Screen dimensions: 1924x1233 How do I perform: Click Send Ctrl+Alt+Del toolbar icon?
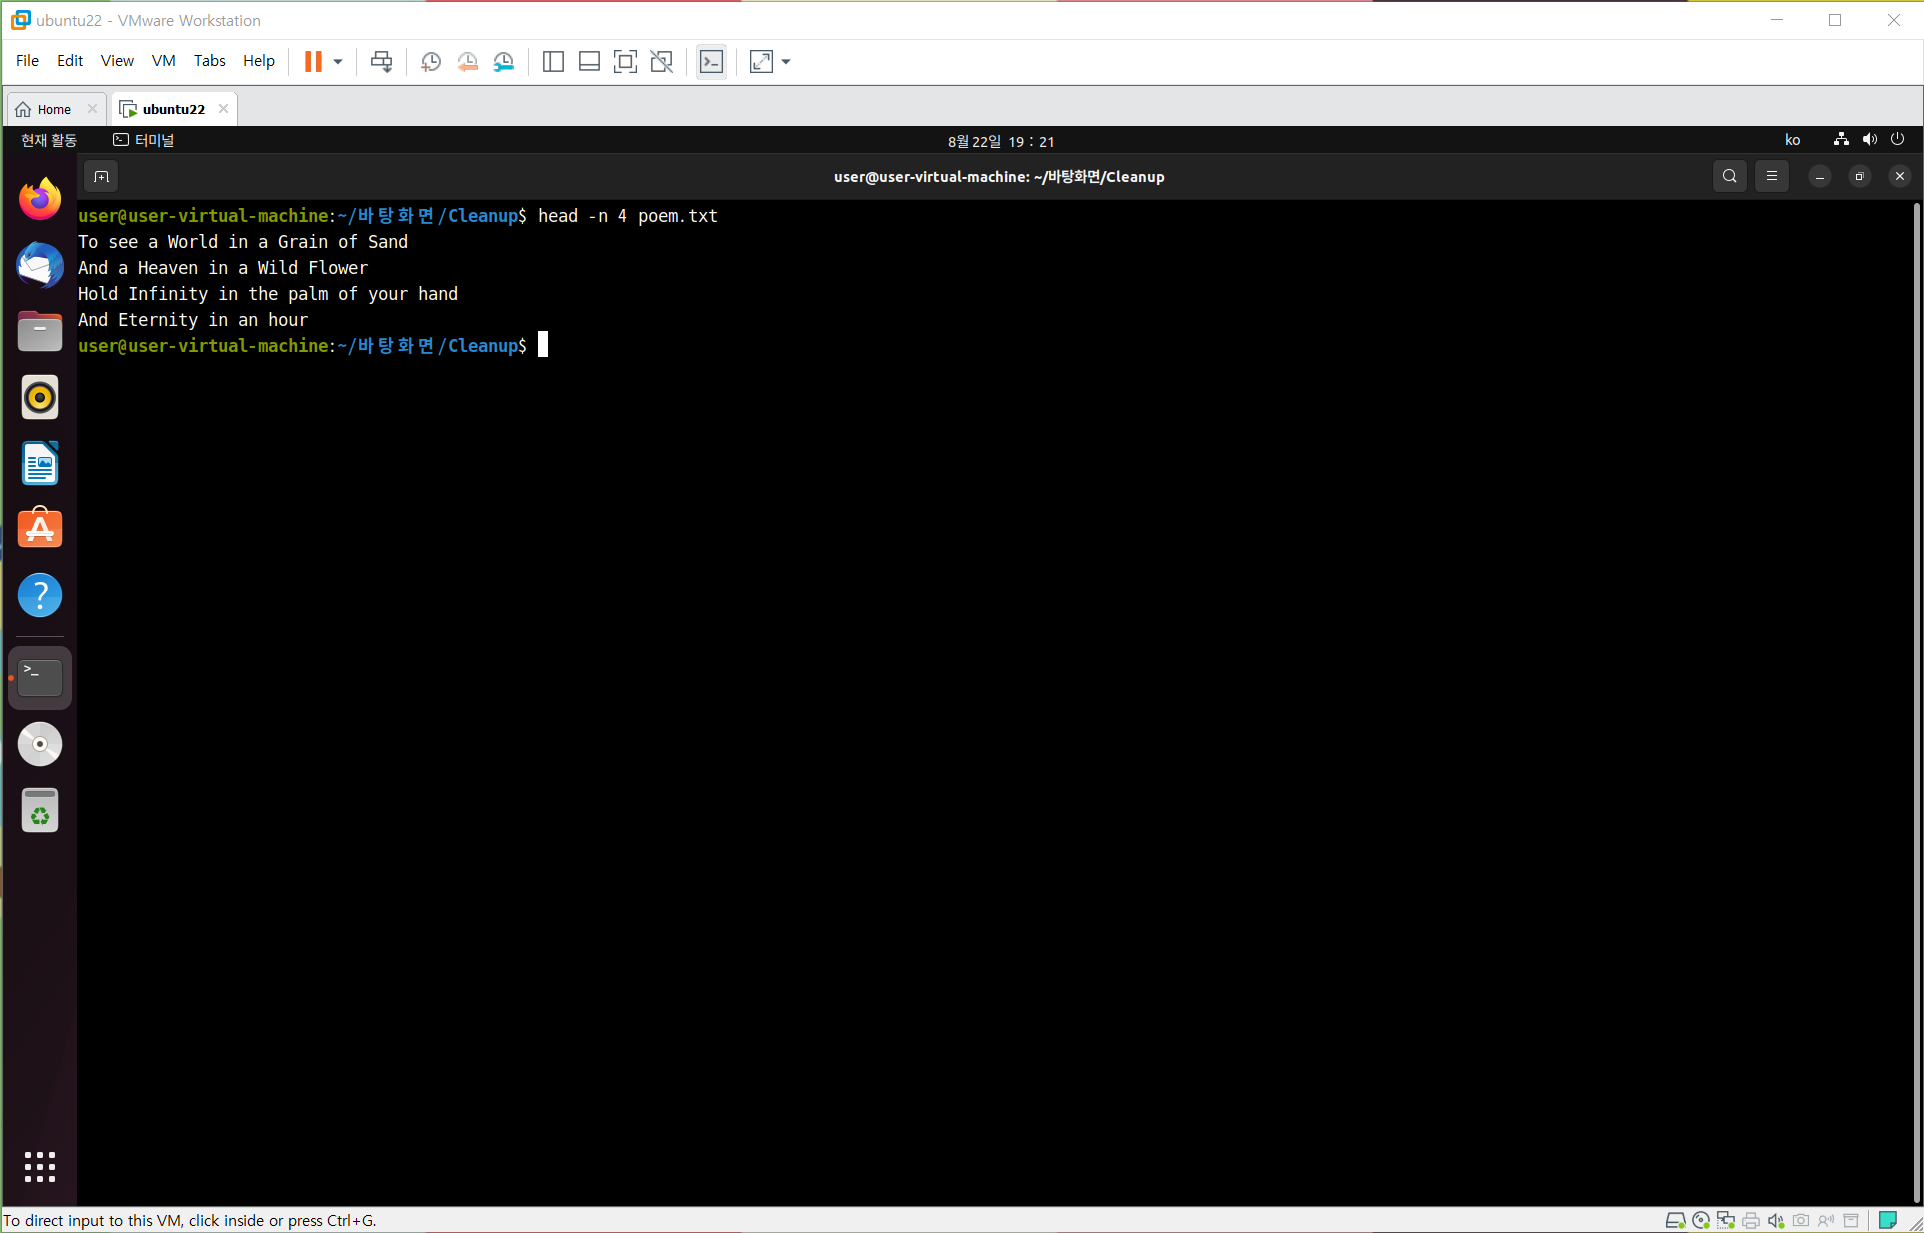click(381, 62)
